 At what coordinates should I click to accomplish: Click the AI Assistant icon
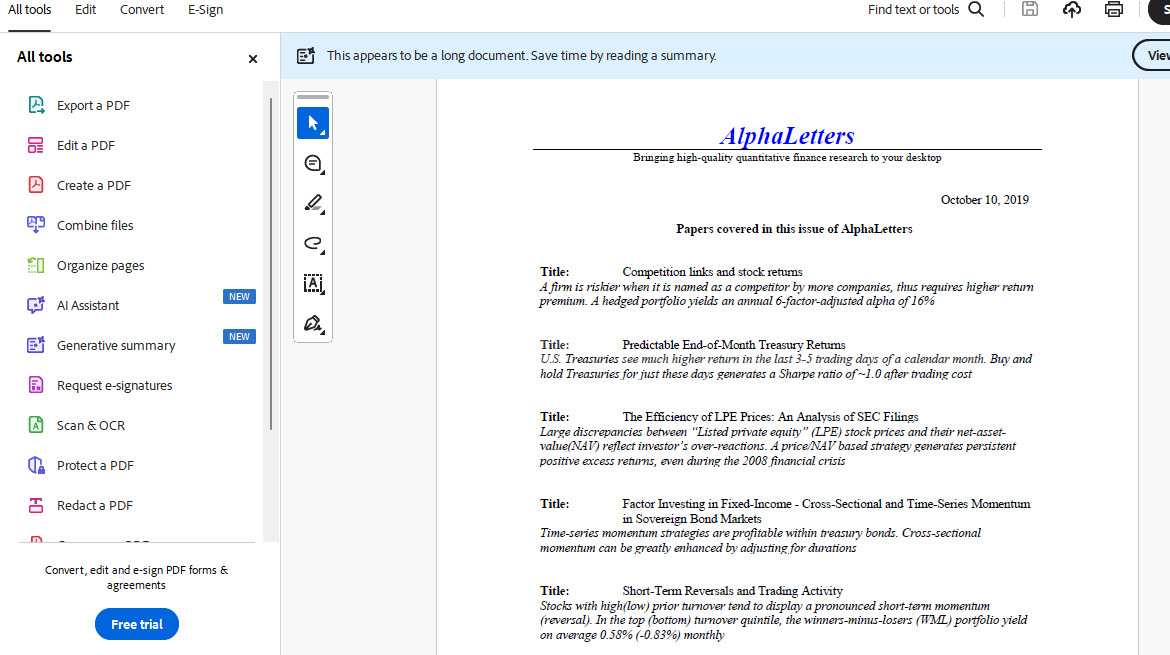click(36, 305)
